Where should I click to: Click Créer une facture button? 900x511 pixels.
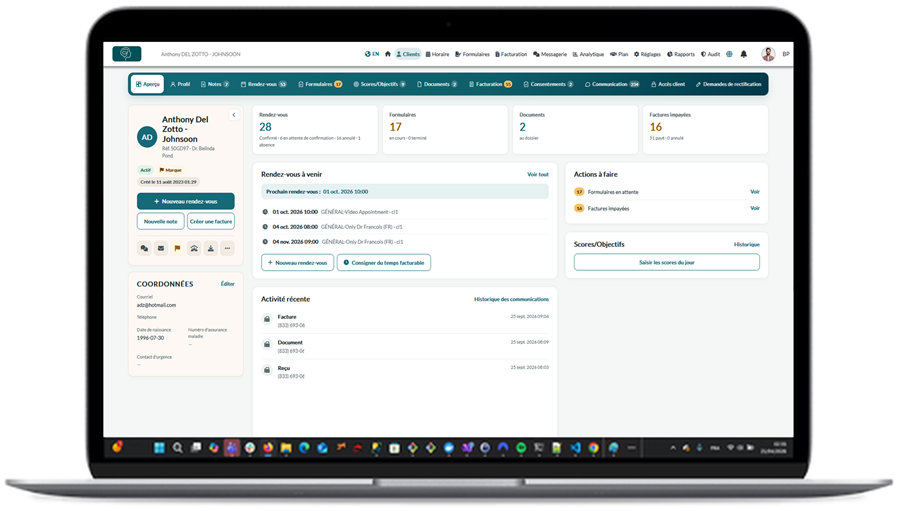[211, 221]
